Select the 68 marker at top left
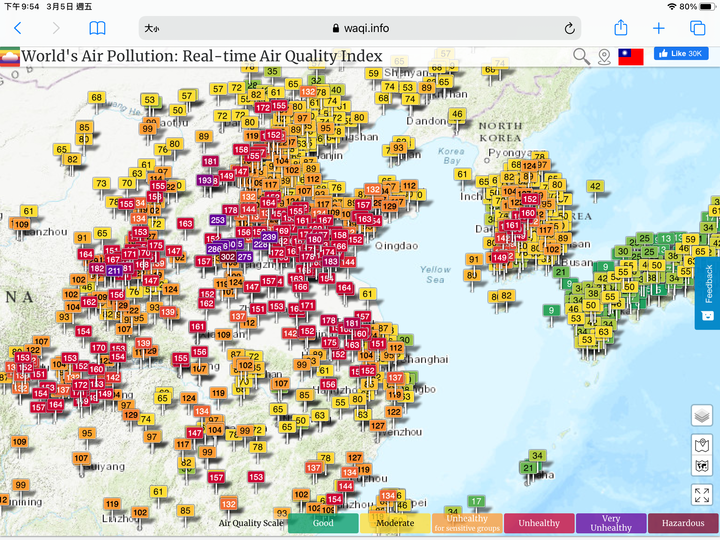720x540 pixels. point(96,97)
